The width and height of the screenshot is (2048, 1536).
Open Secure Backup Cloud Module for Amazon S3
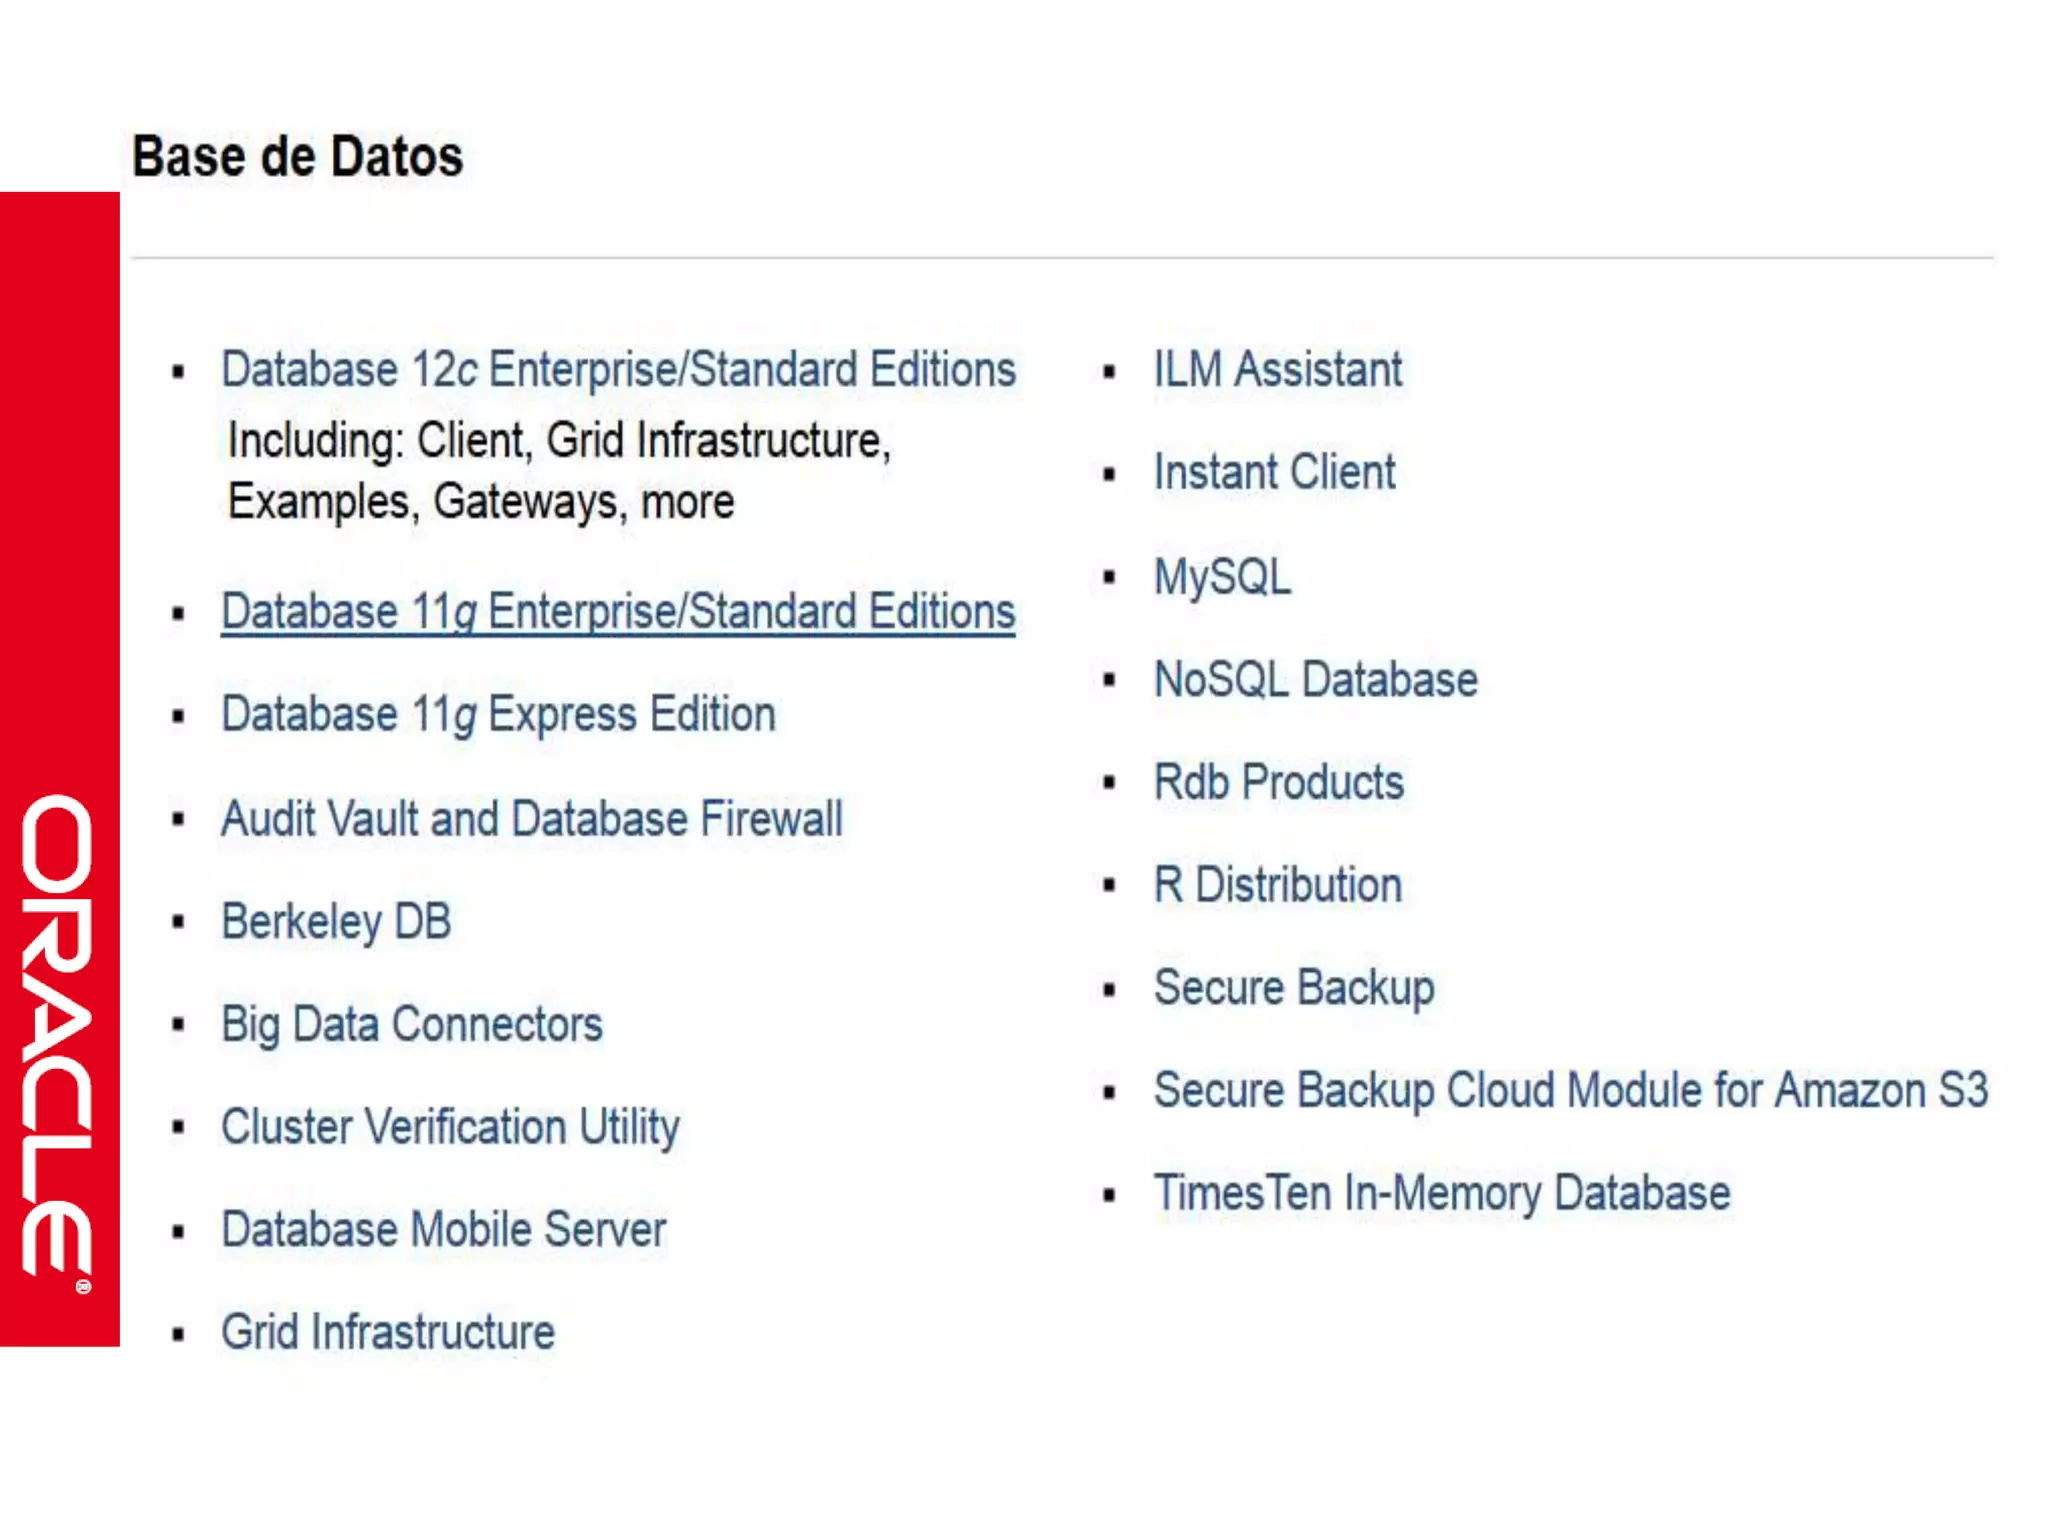click(1570, 1090)
